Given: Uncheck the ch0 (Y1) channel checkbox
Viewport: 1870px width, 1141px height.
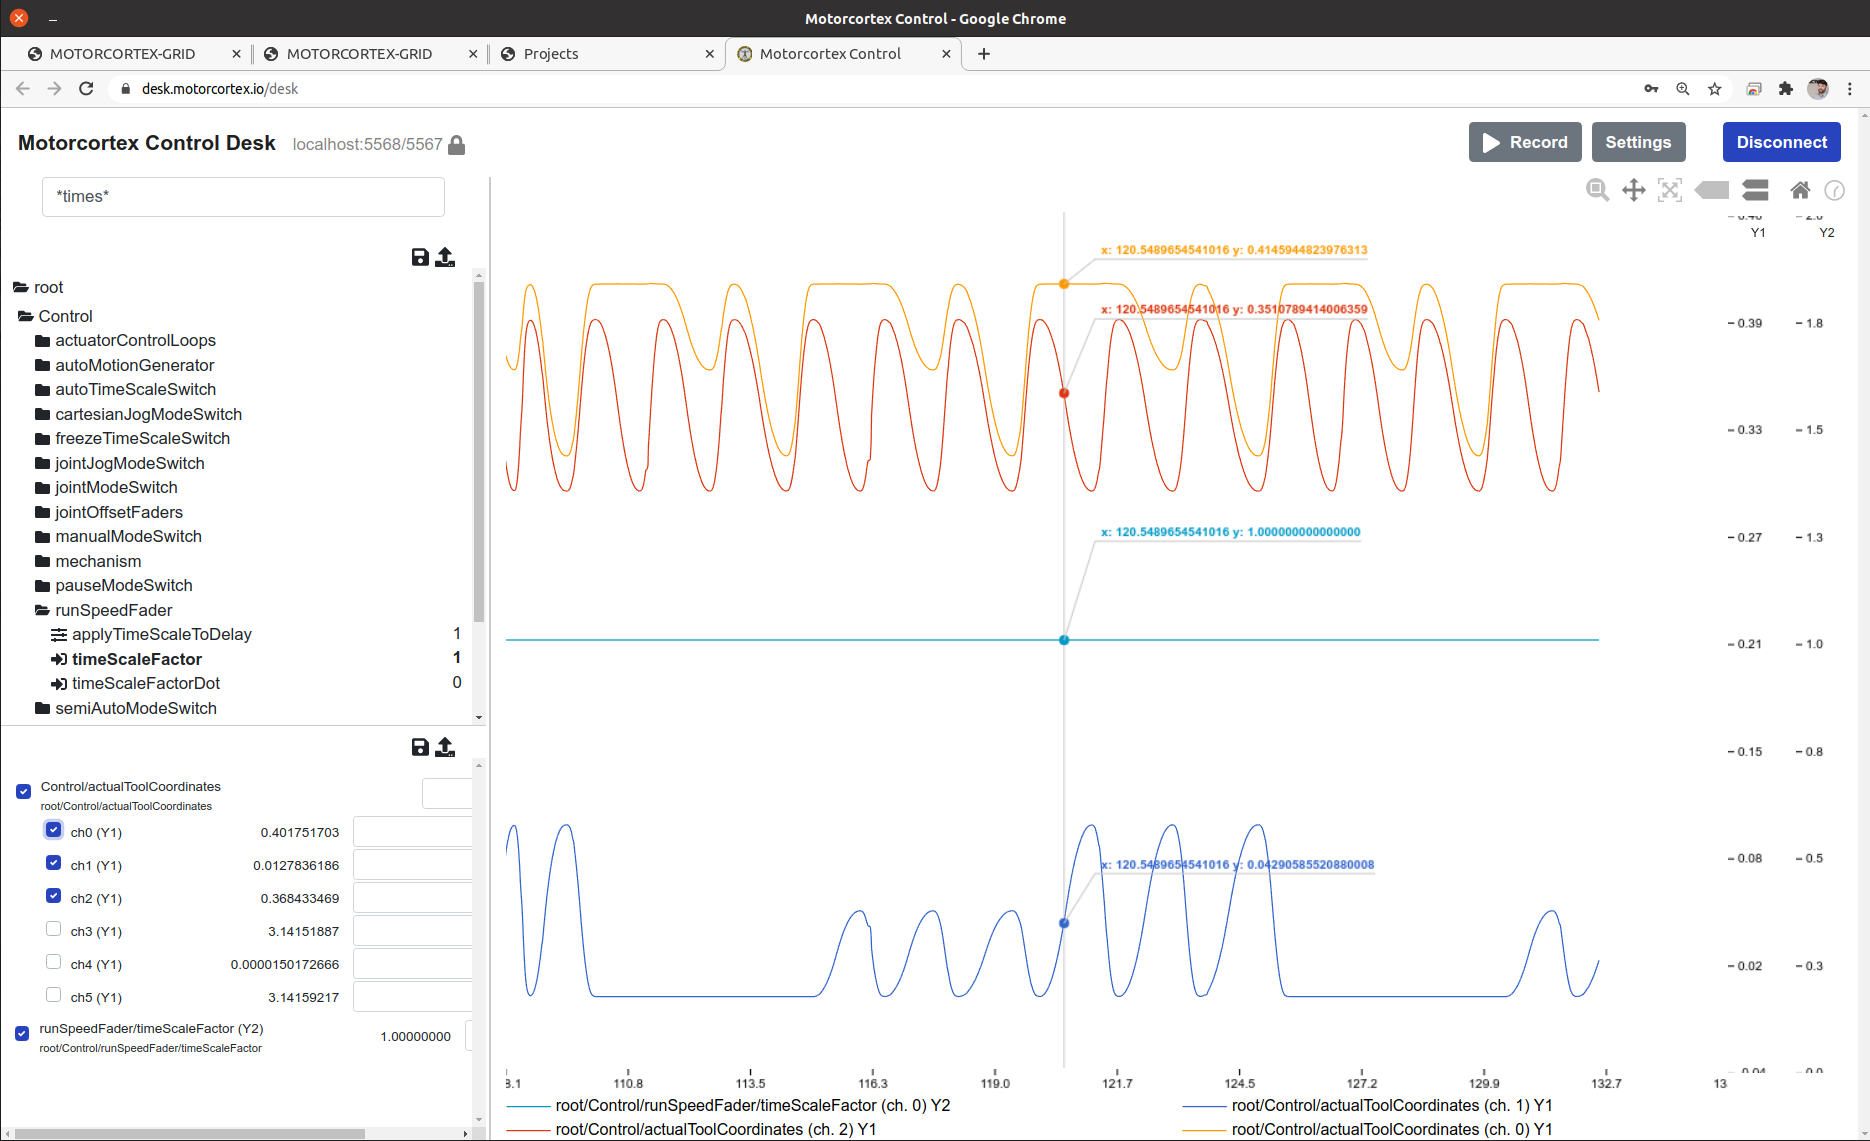Looking at the screenshot, I should point(54,830).
